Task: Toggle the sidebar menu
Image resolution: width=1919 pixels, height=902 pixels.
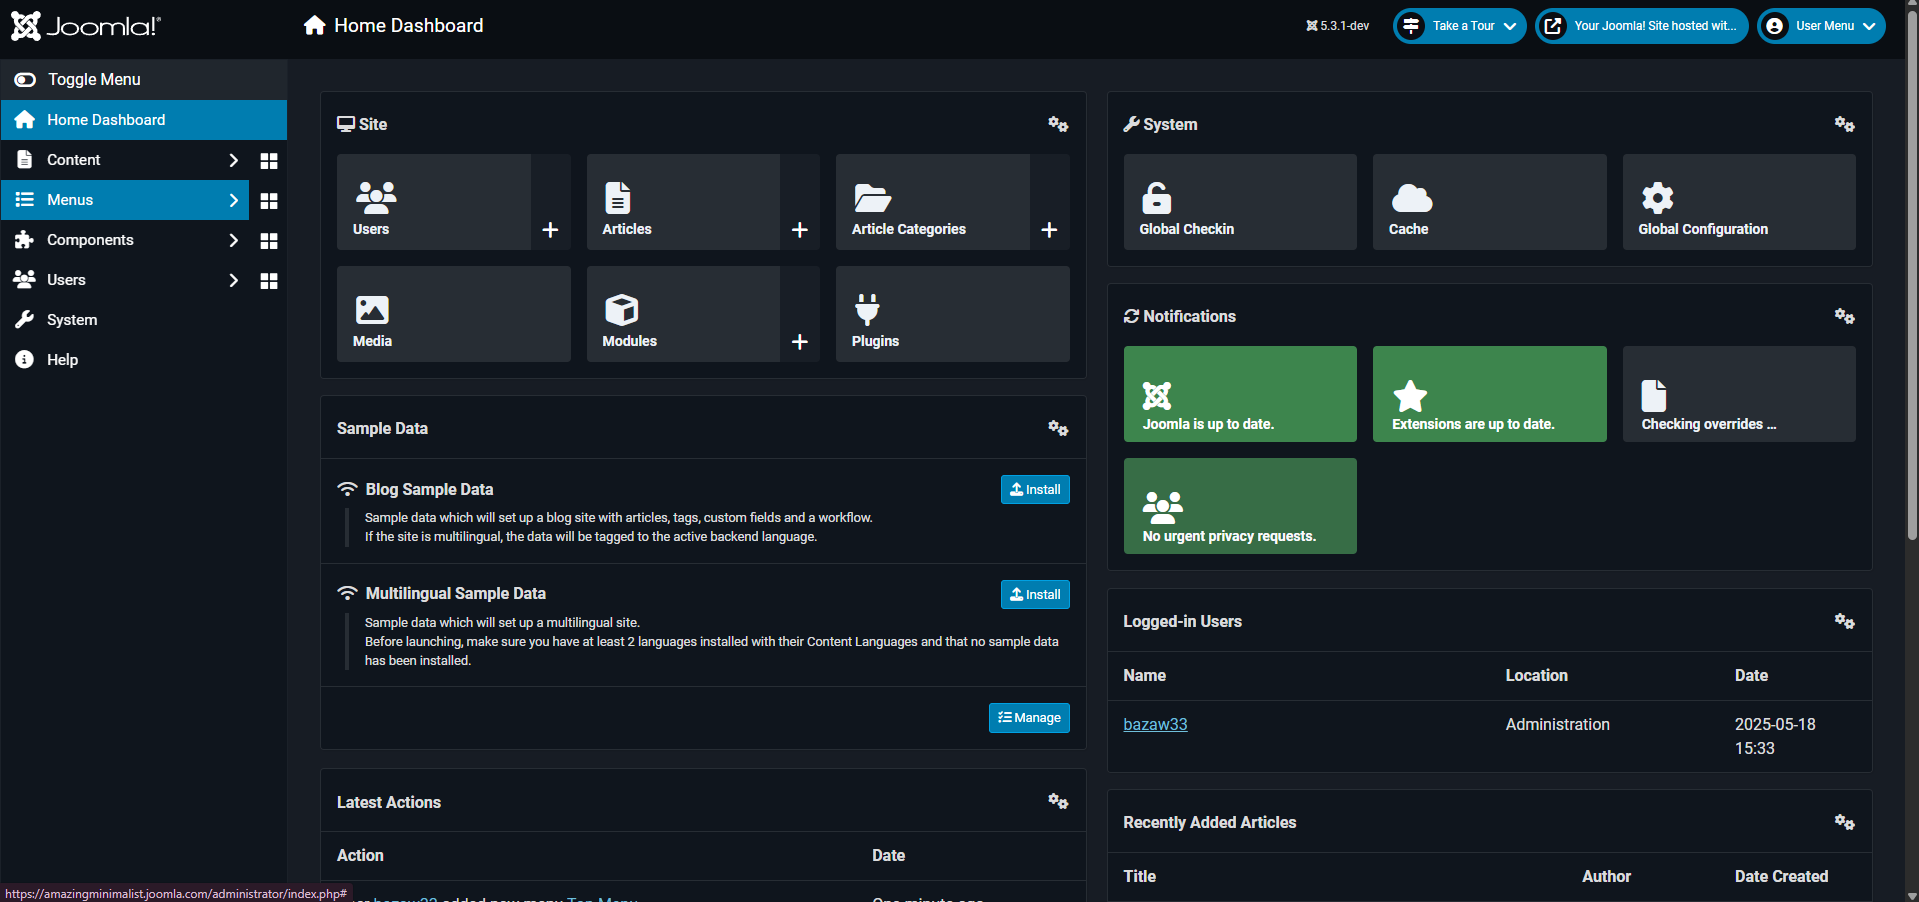Action: [x=80, y=80]
